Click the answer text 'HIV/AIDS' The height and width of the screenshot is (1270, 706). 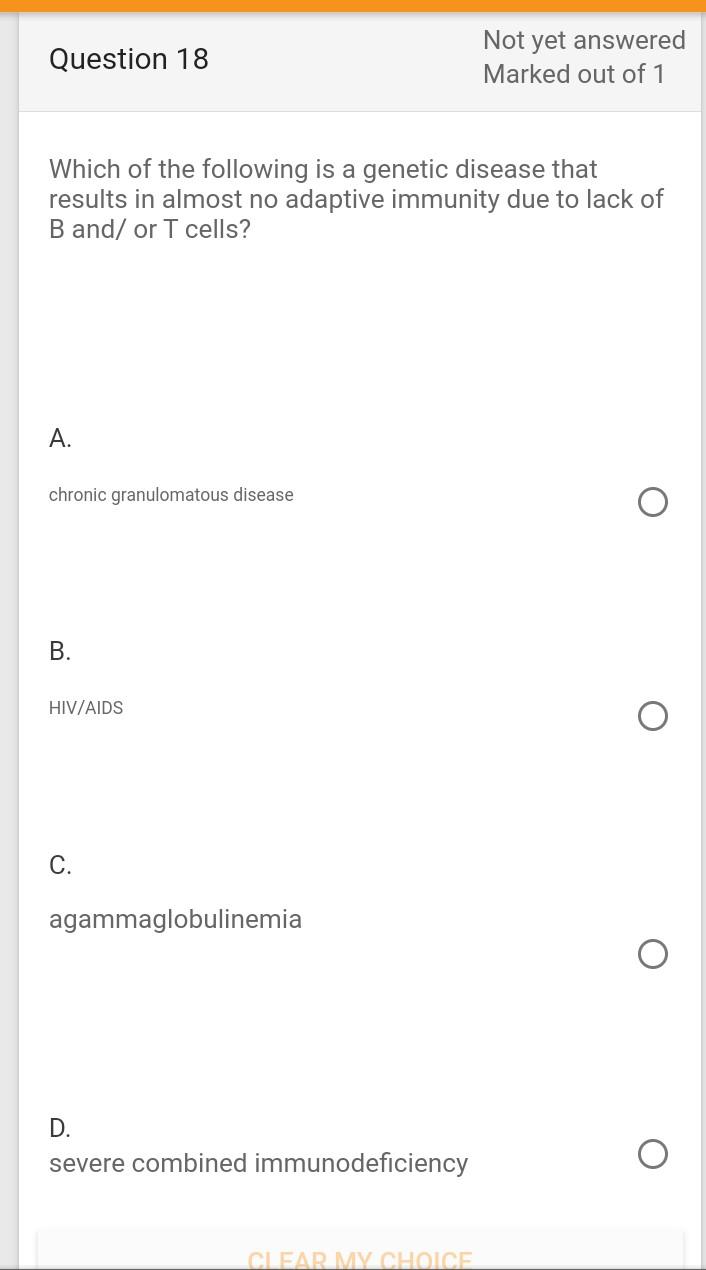pos(86,708)
